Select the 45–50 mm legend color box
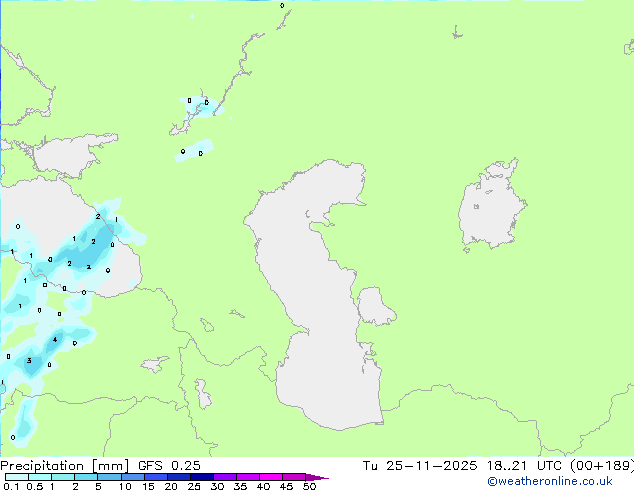 (x=294, y=477)
